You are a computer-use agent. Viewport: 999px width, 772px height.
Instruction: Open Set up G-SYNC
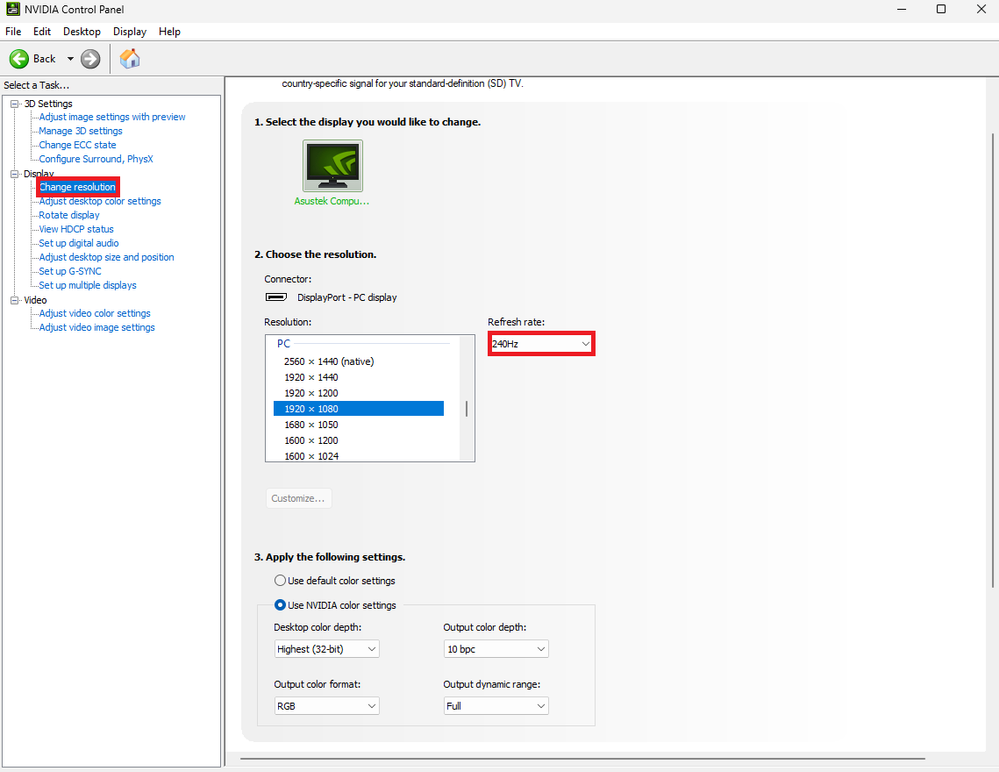[x=69, y=271]
